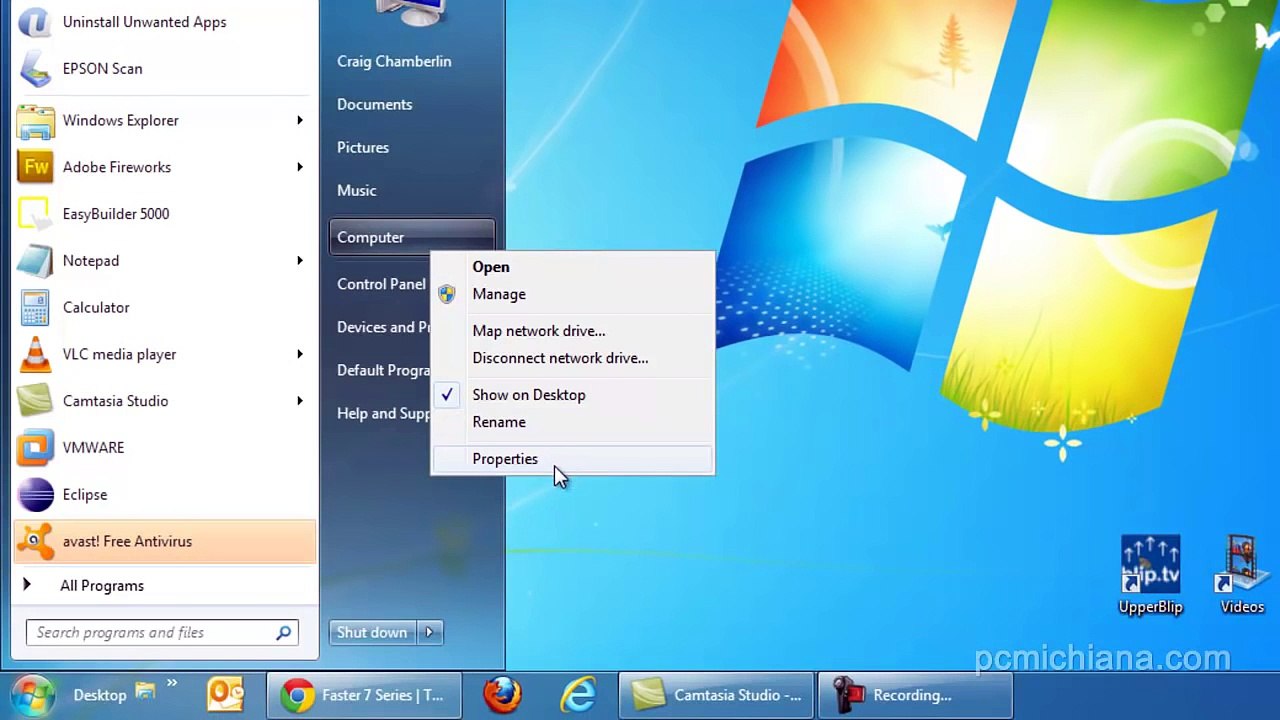Open Music from the Start menu
This screenshot has height=720, width=1280.
(x=357, y=190)
